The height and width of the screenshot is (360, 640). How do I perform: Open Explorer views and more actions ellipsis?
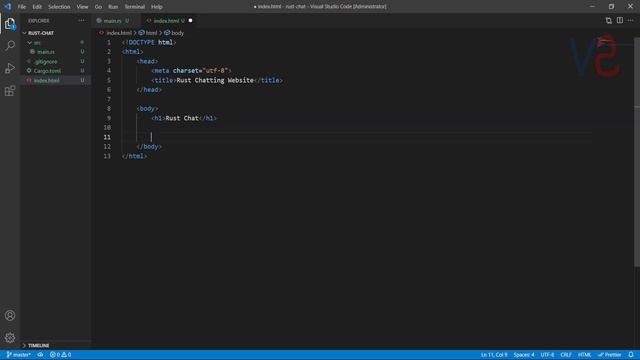coord(81,20)
